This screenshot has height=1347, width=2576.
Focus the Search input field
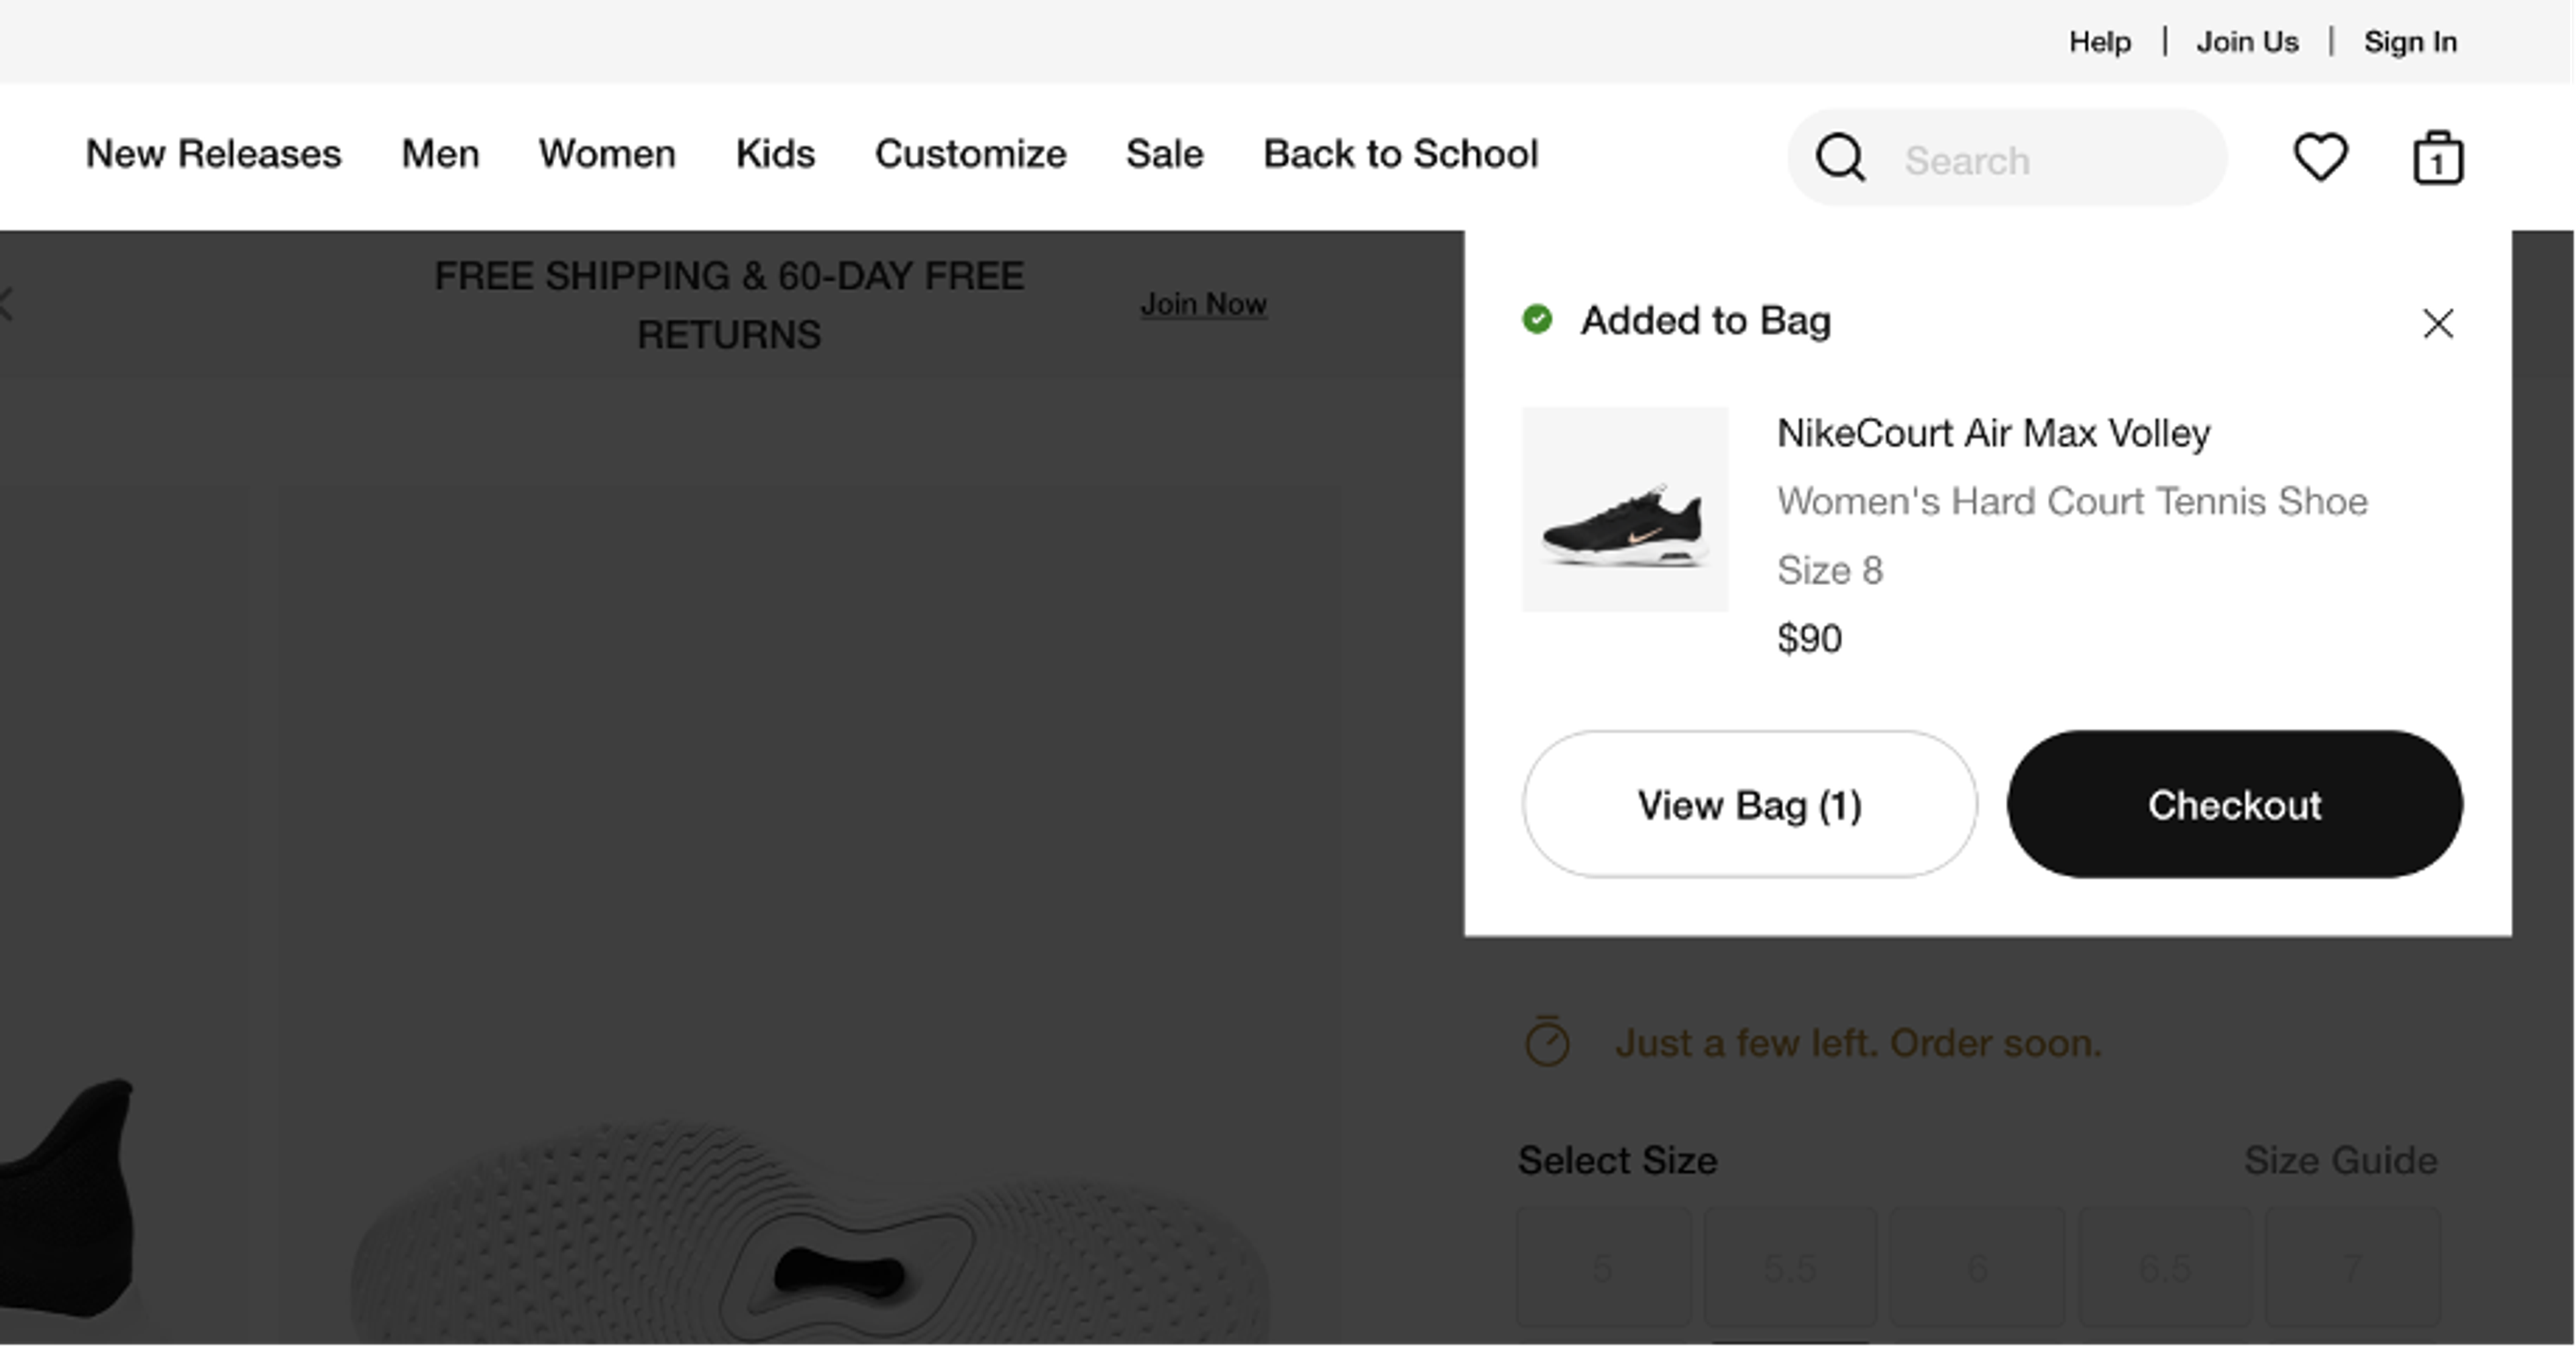click(2006, 158)
